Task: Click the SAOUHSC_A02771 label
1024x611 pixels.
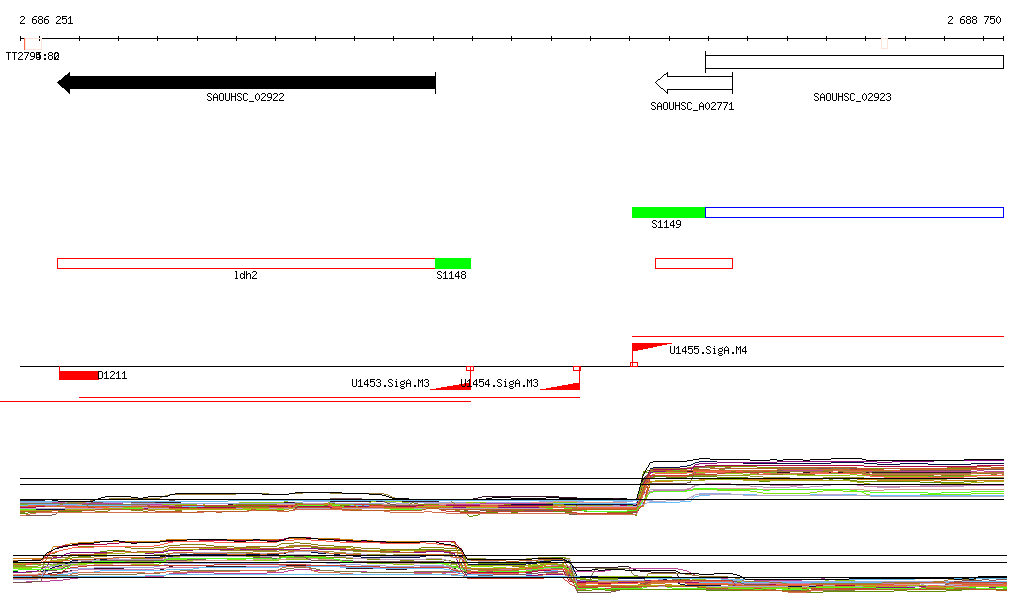Action: click(x=692, y=106)
